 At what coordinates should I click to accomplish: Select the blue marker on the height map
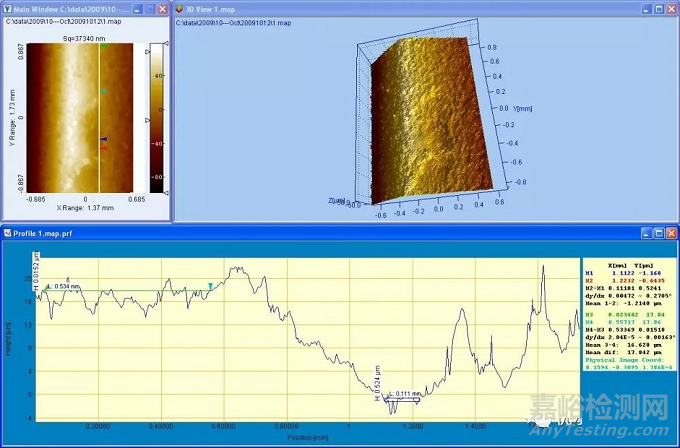pos(103,140)
